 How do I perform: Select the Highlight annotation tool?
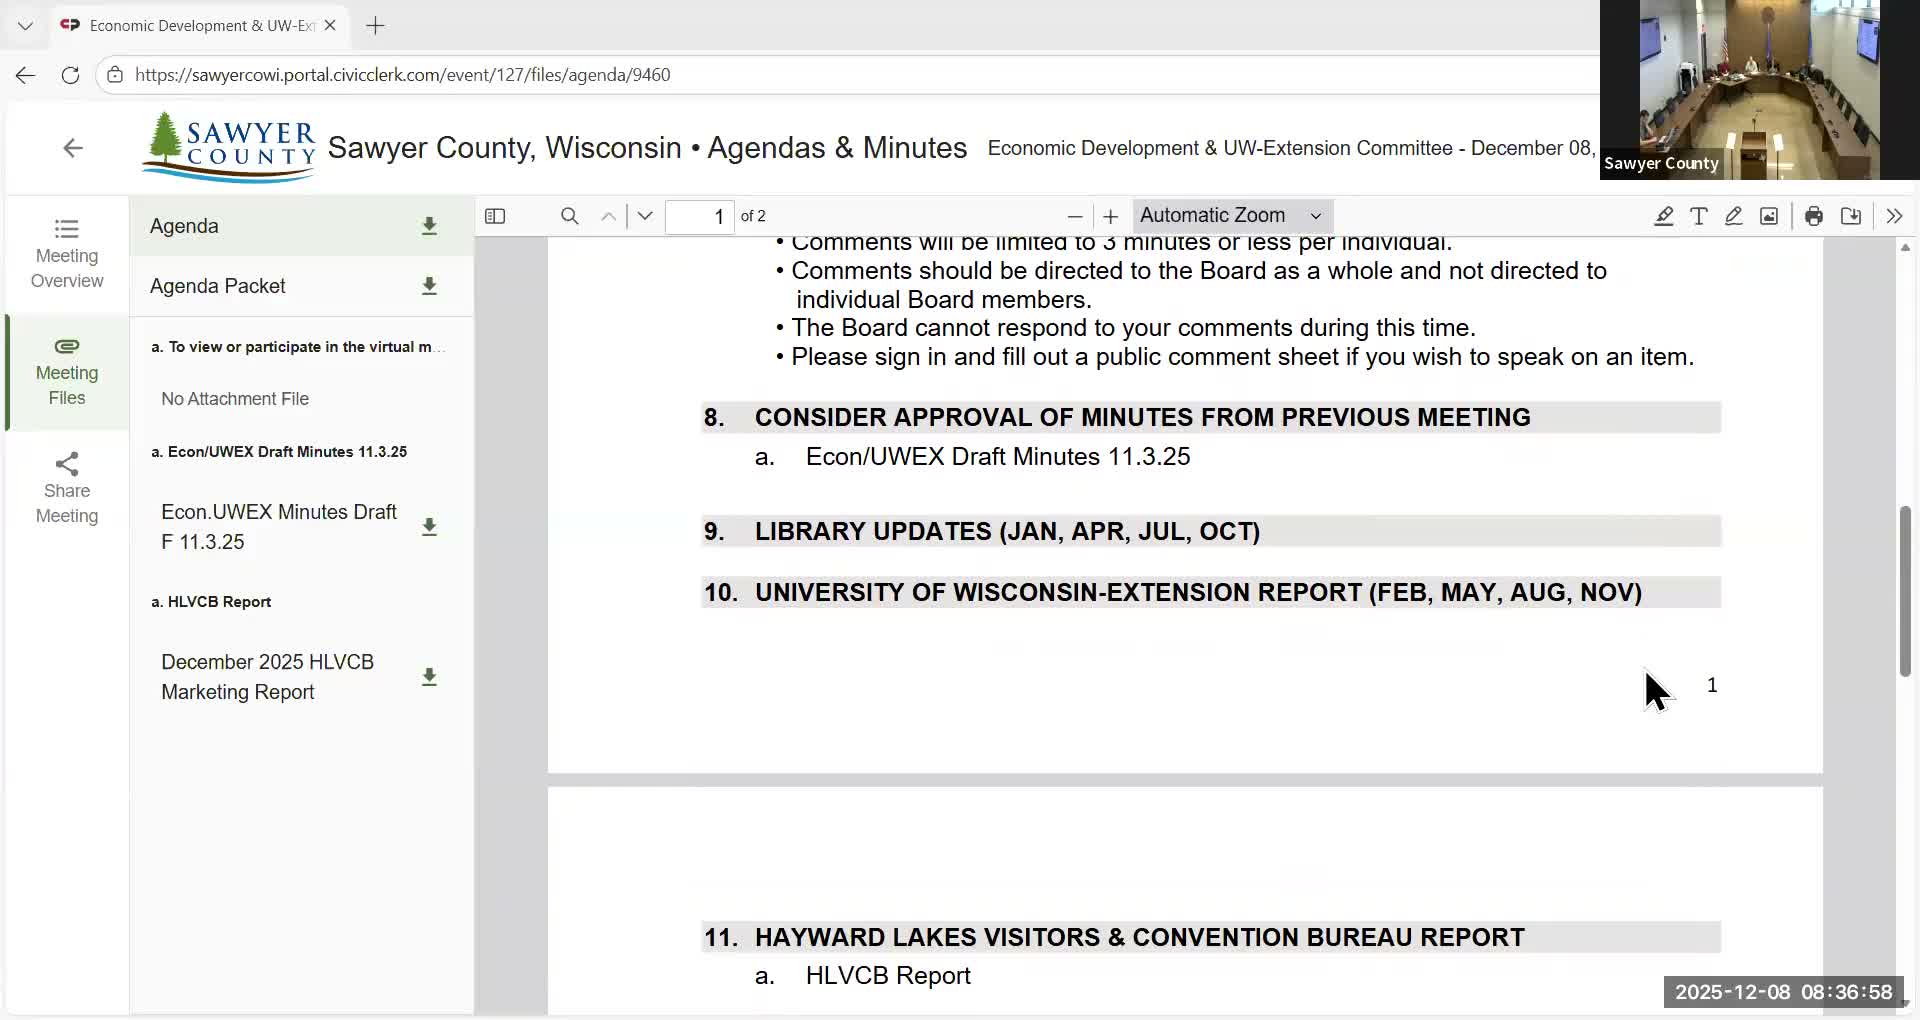1664,216
